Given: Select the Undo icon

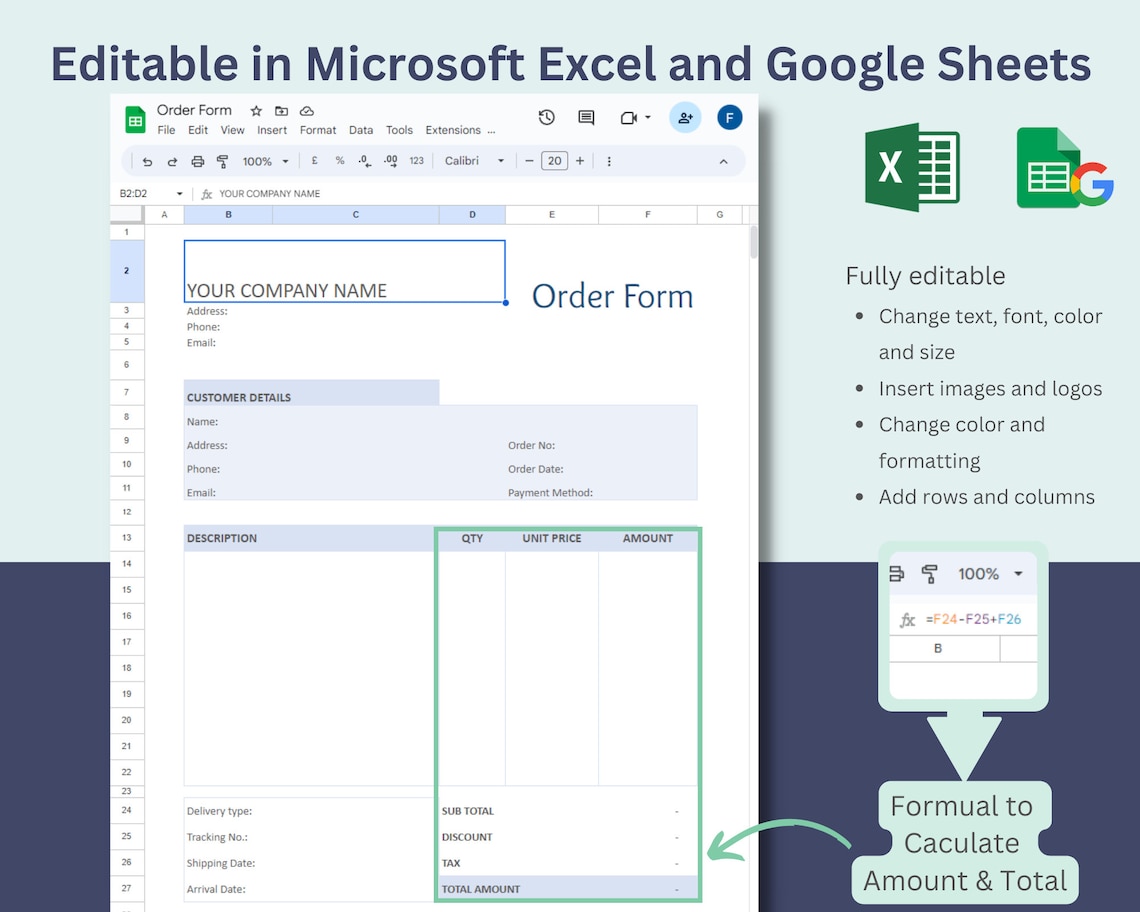Looking at the screenshot, I should click(x=147, y=160).
